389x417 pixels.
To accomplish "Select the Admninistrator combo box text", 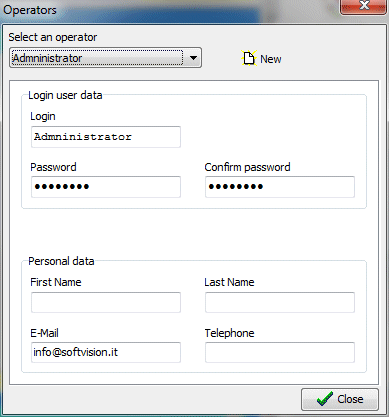I will 47,58.
